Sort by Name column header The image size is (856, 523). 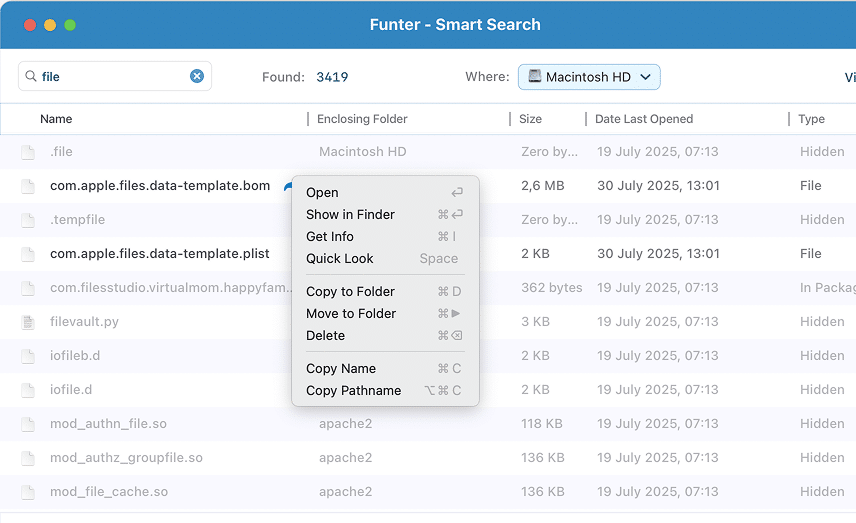(56, 119)
